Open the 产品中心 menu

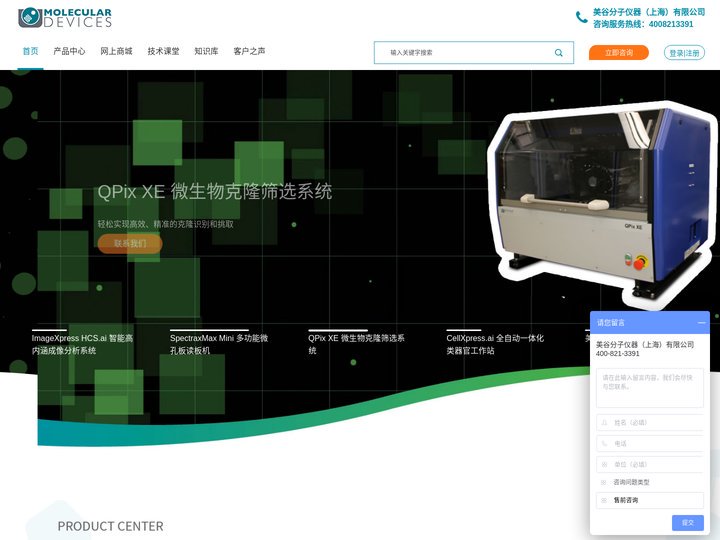click(69, 51)
